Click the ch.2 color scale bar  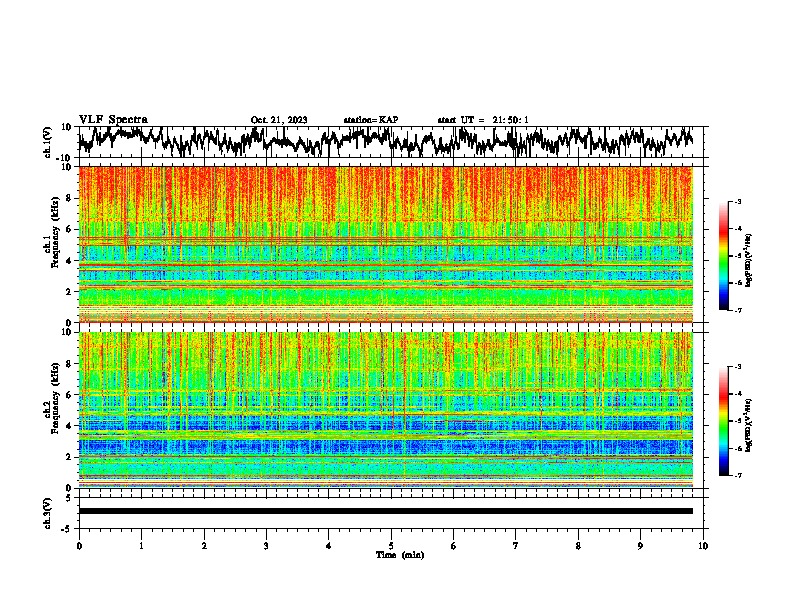pos(723,421)
